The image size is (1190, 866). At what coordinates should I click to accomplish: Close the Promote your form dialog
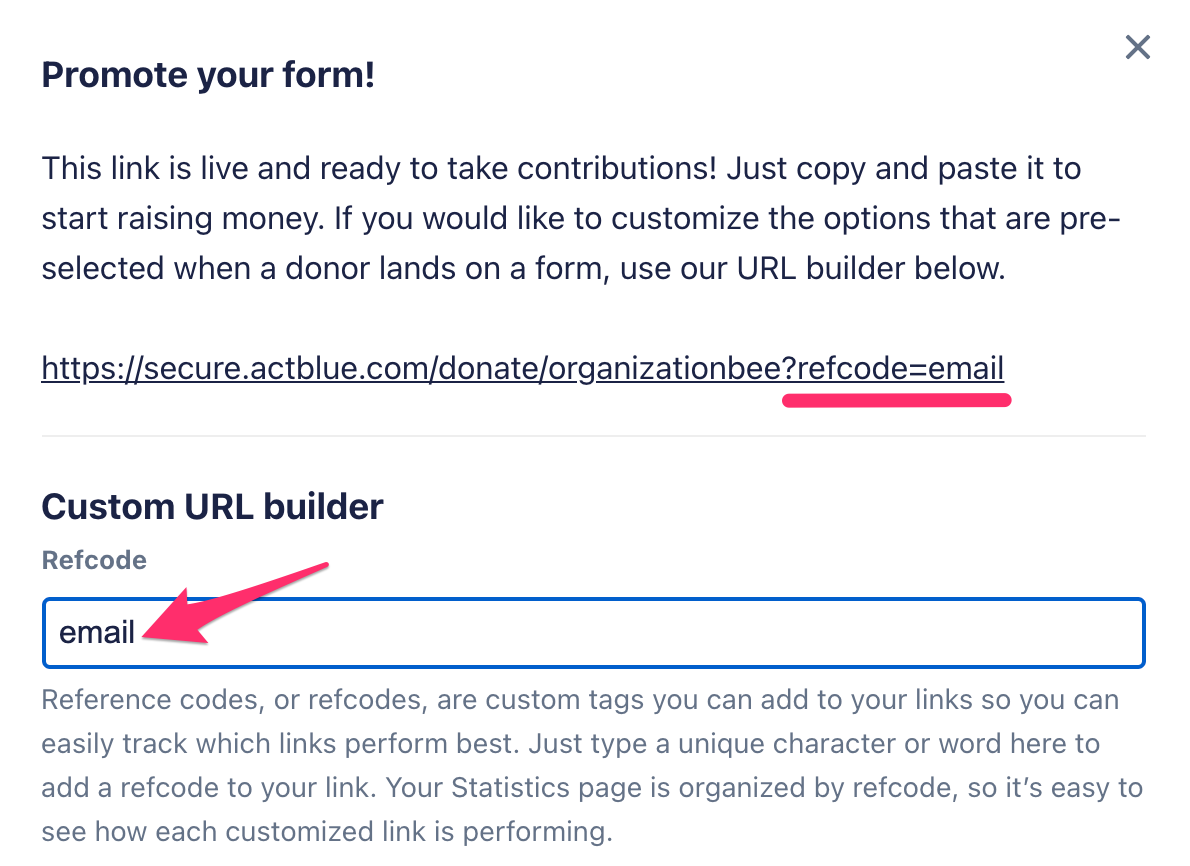(1137, 47)
